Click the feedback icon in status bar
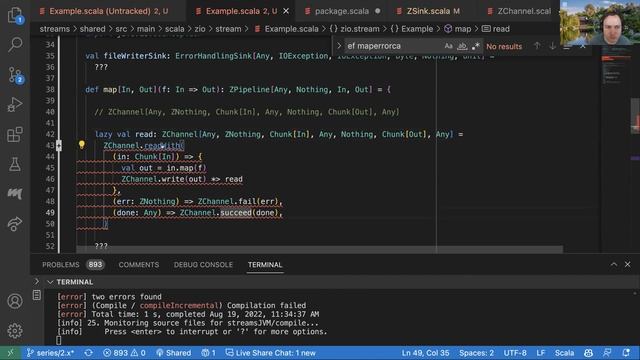Image resolution: width=640 pixels, height=360 pixels. [607, 353]
